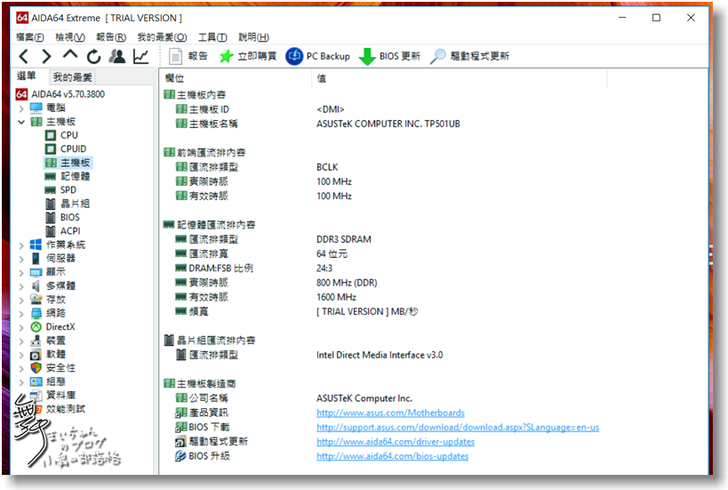
Task: Open the asus.com/Motherboards product link
Action: pyautogui.click(x=390, y=413)
